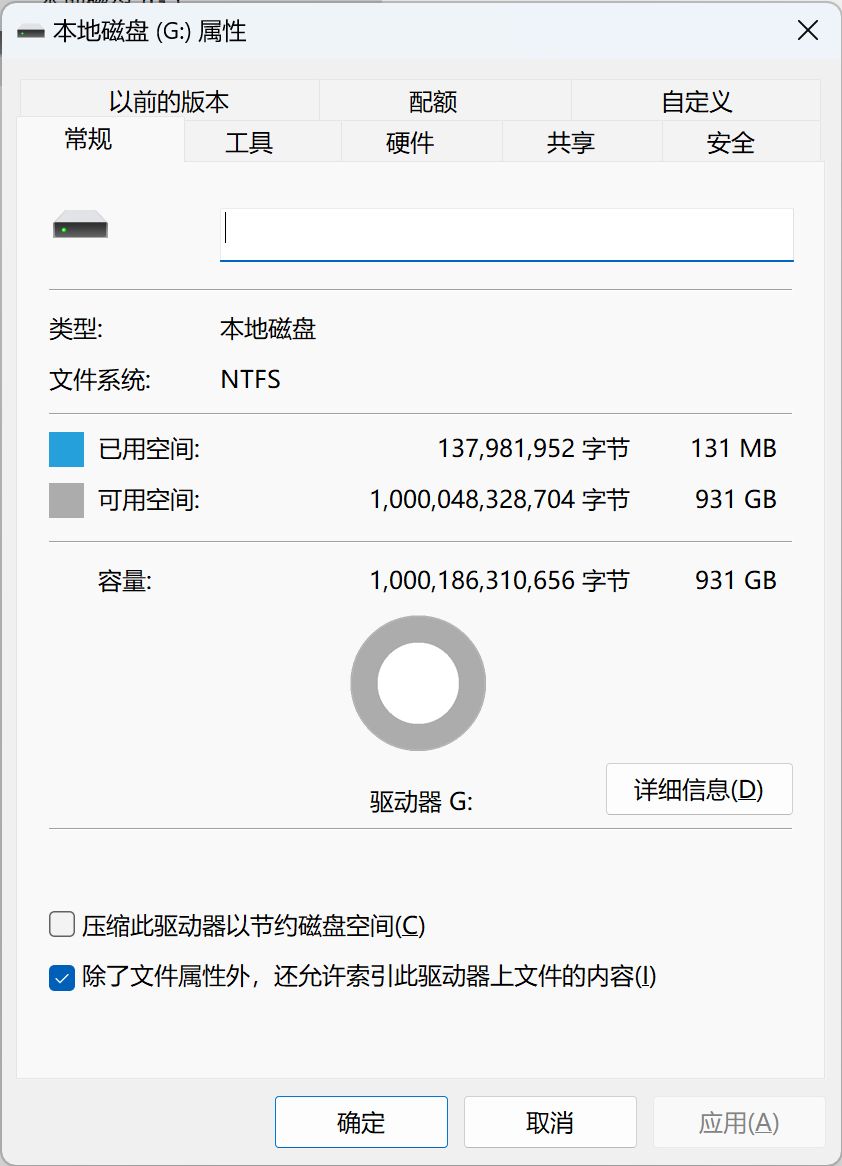Screen dimensions: 842x1166
Task: Click the gray free space color square
Action: click(66, 500)
